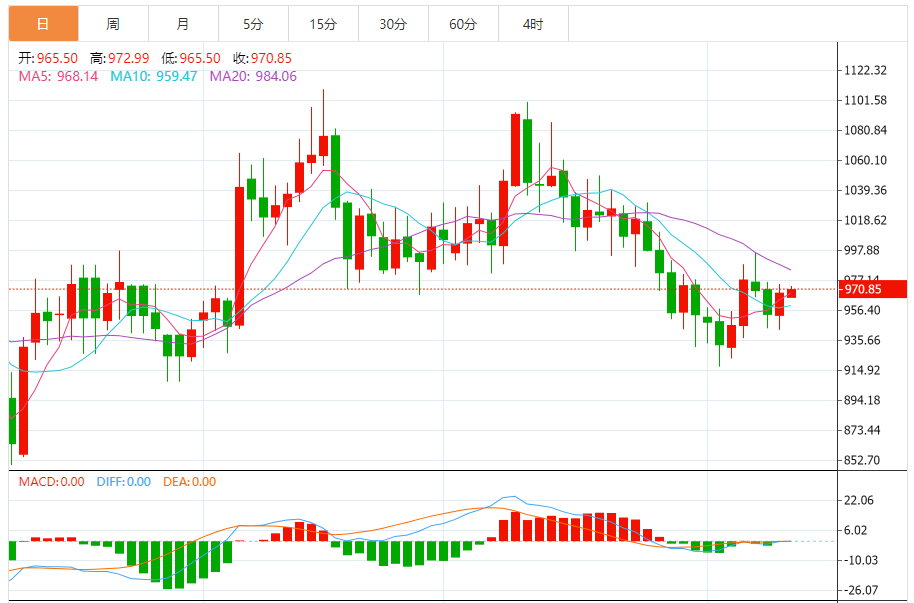914x603 pixels.
Task: Click the 1039.36 price axis label
Action: point(865,190)
